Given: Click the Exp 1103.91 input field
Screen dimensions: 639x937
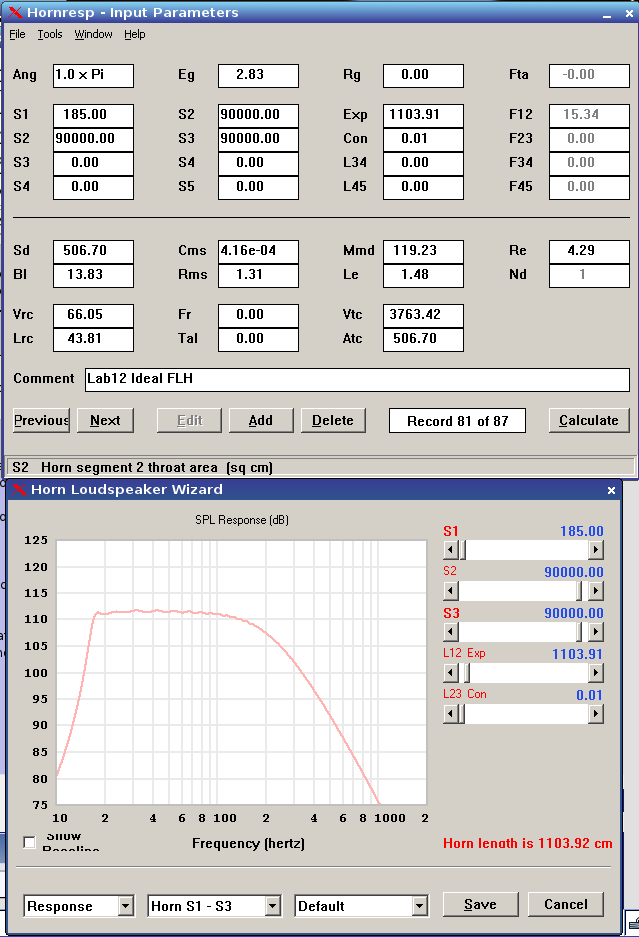Looking at the screenshot, I should 423,115.
